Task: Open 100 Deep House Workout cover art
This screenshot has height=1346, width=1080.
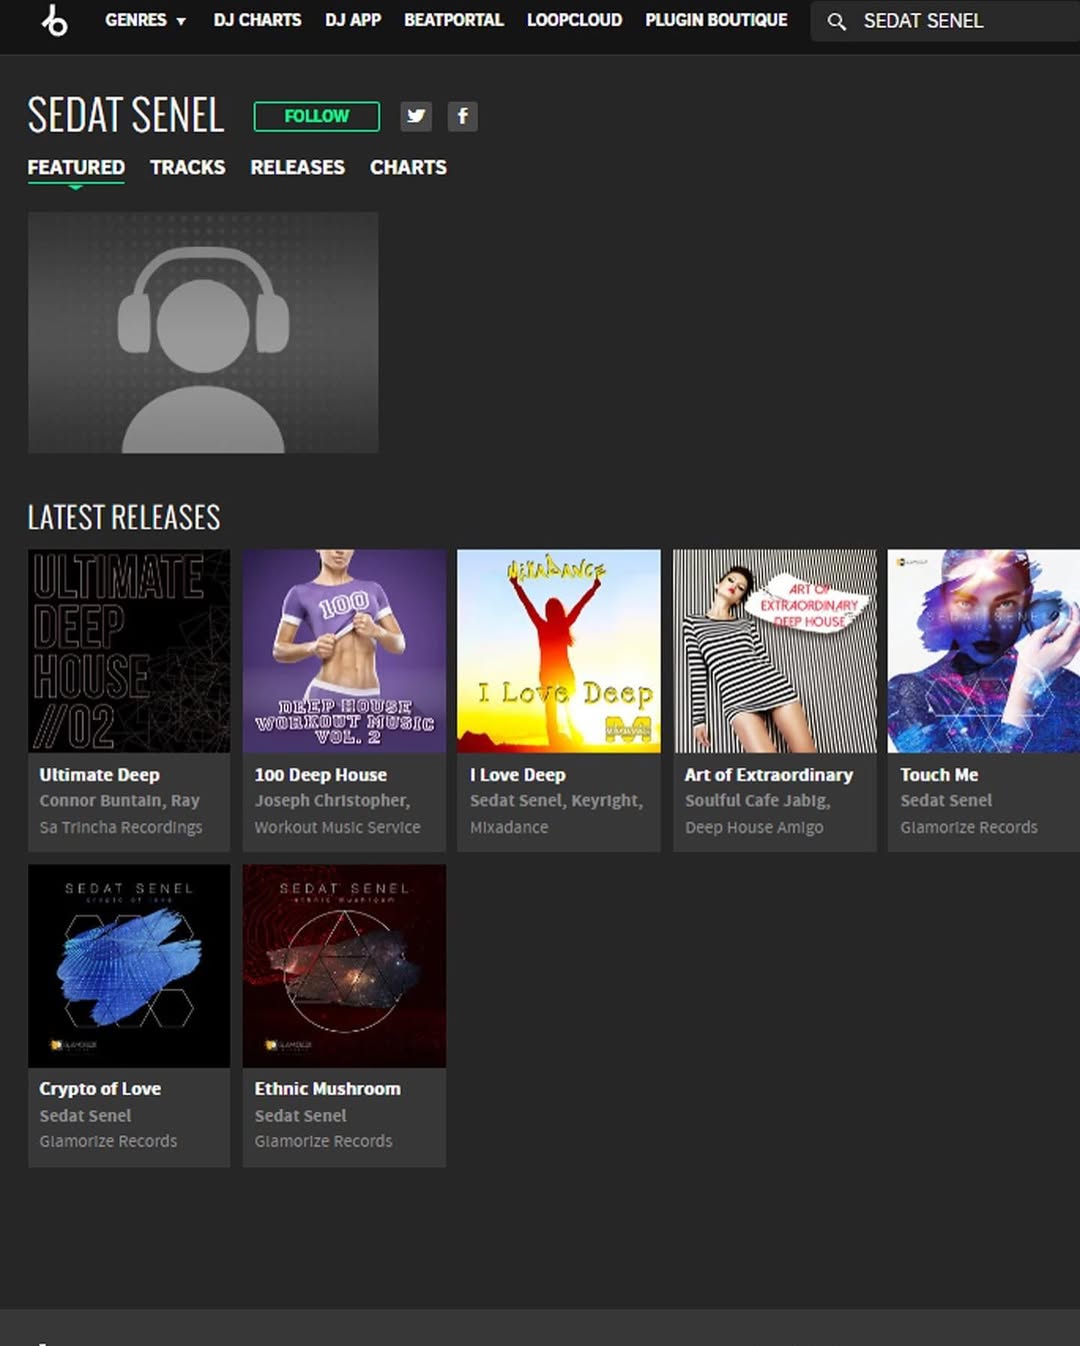Action: pos(344,650)
